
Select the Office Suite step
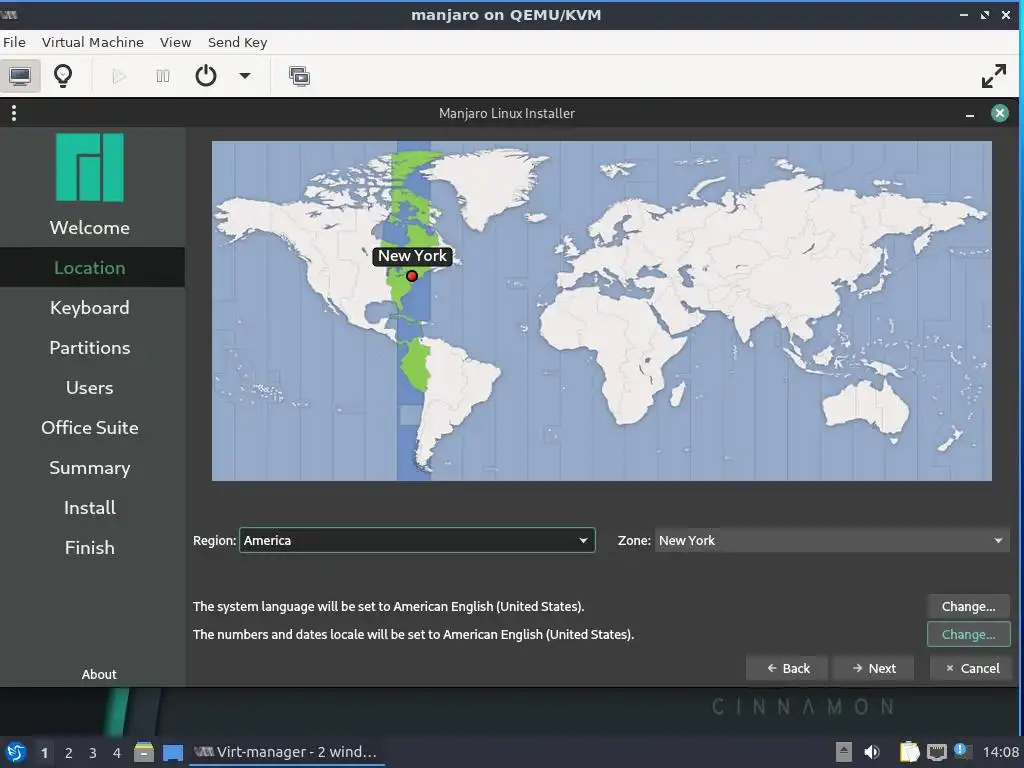tap(90, 428)
